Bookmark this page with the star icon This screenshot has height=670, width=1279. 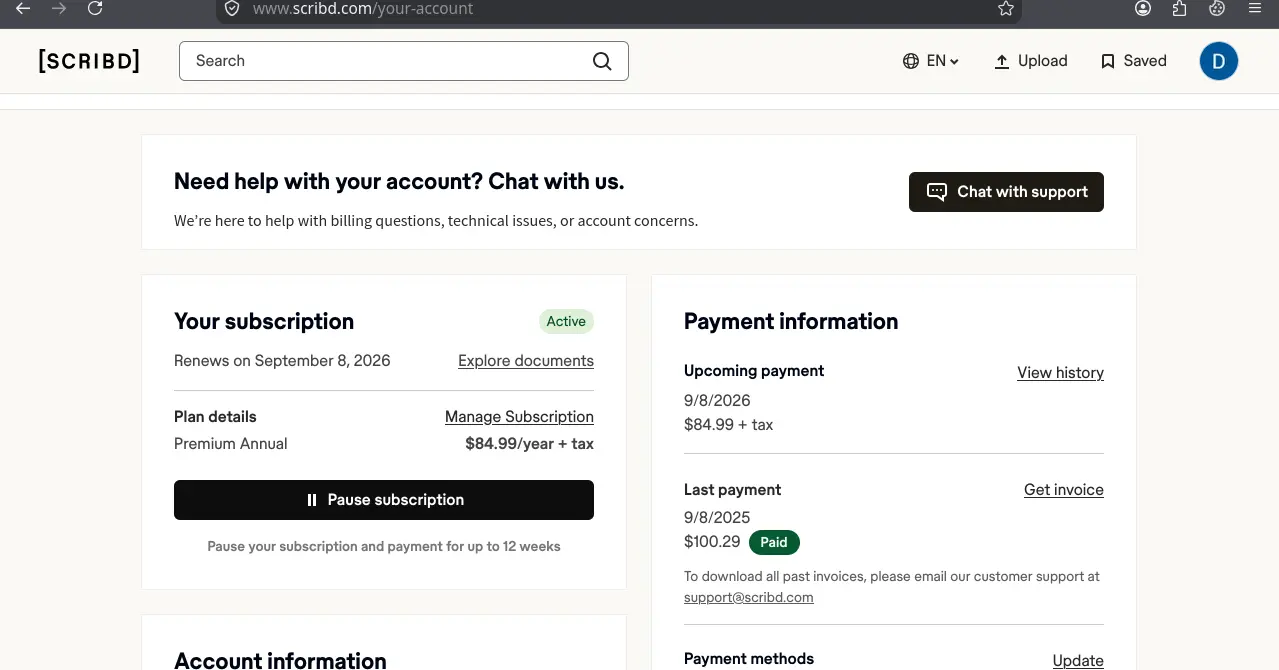click(x=1006, y=8)
